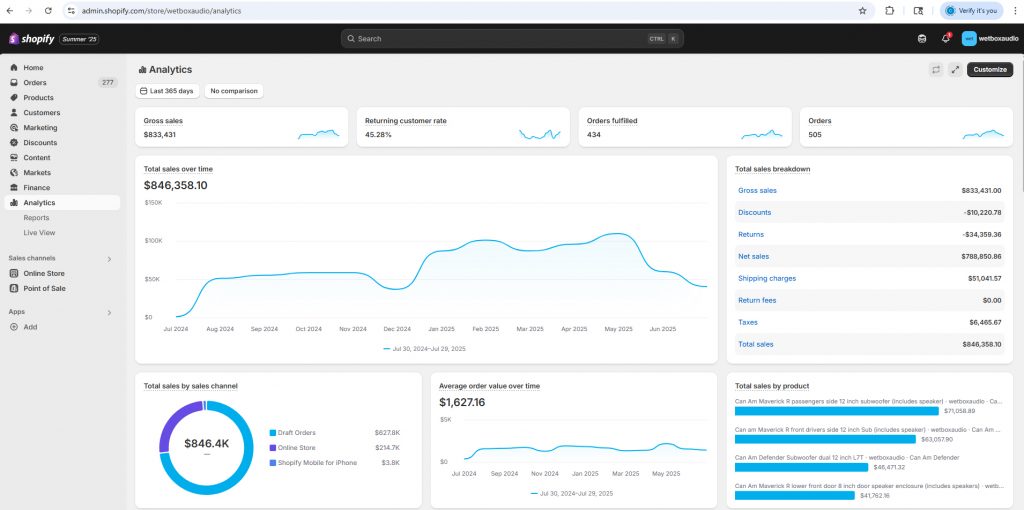
Task: Open the browser extensions puzzle icon
Action: point(890,10)
